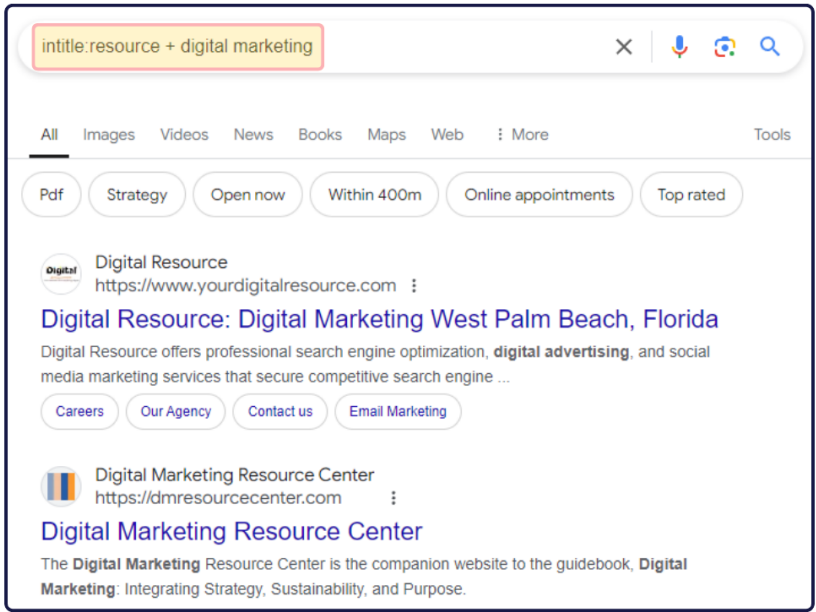Open Google Lens image search
816x612 pixels.
724,47
